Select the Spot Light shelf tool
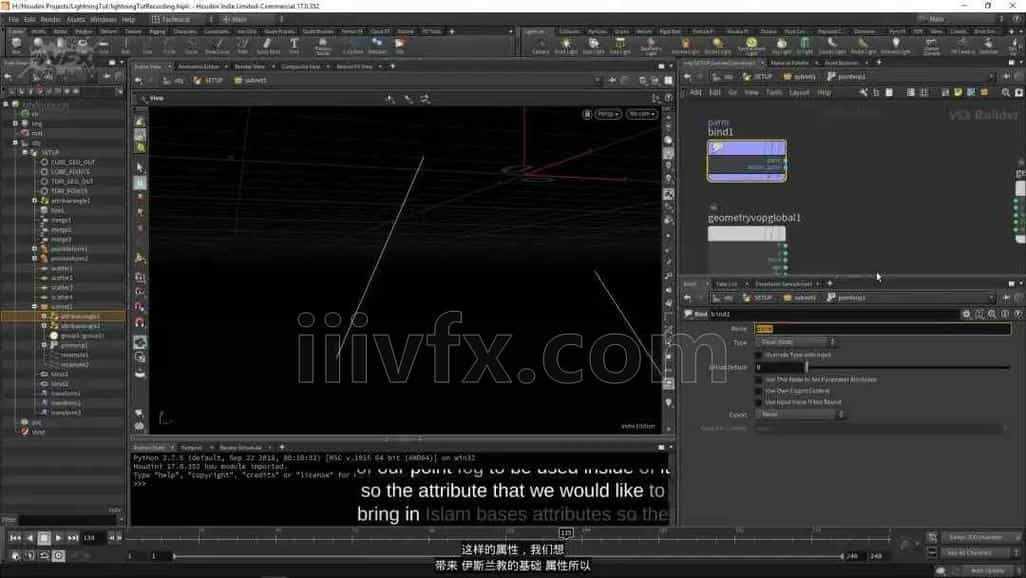Image resolution: width=1026 pixels, height=578 pixels. 593,45
